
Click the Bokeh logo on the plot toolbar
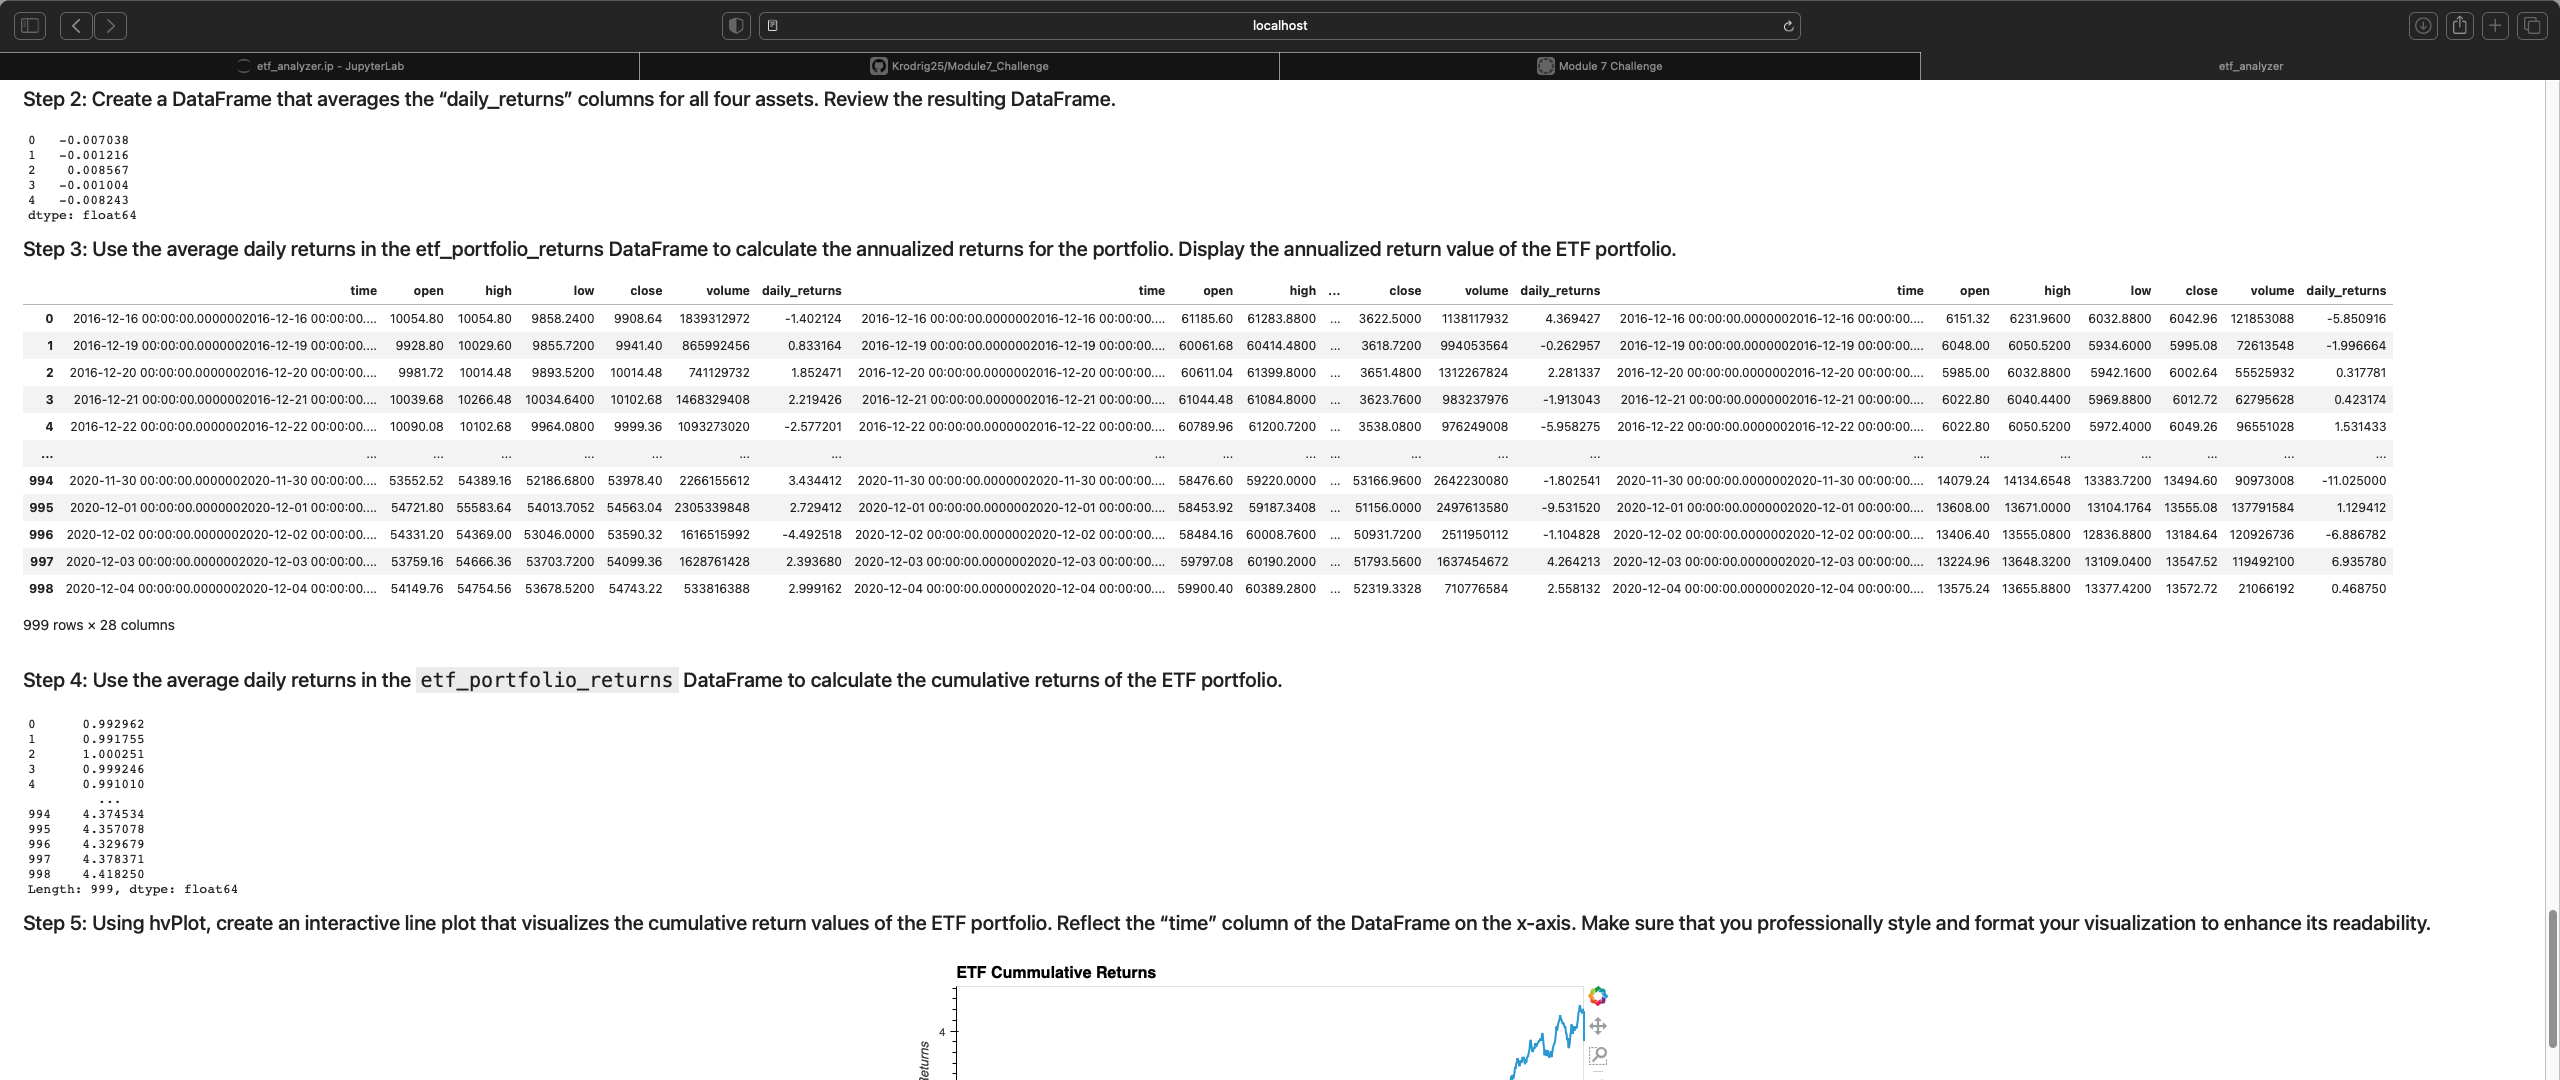(1597, 995)
